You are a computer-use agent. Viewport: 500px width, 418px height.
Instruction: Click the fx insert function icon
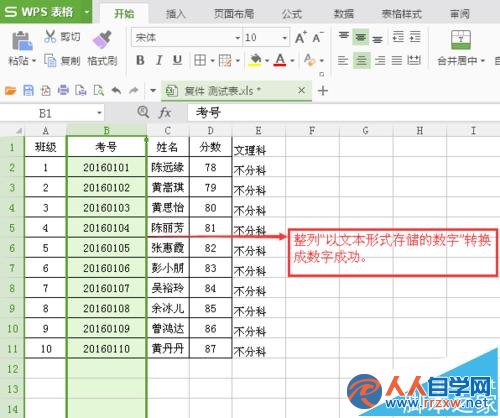(x=165, y=112)
